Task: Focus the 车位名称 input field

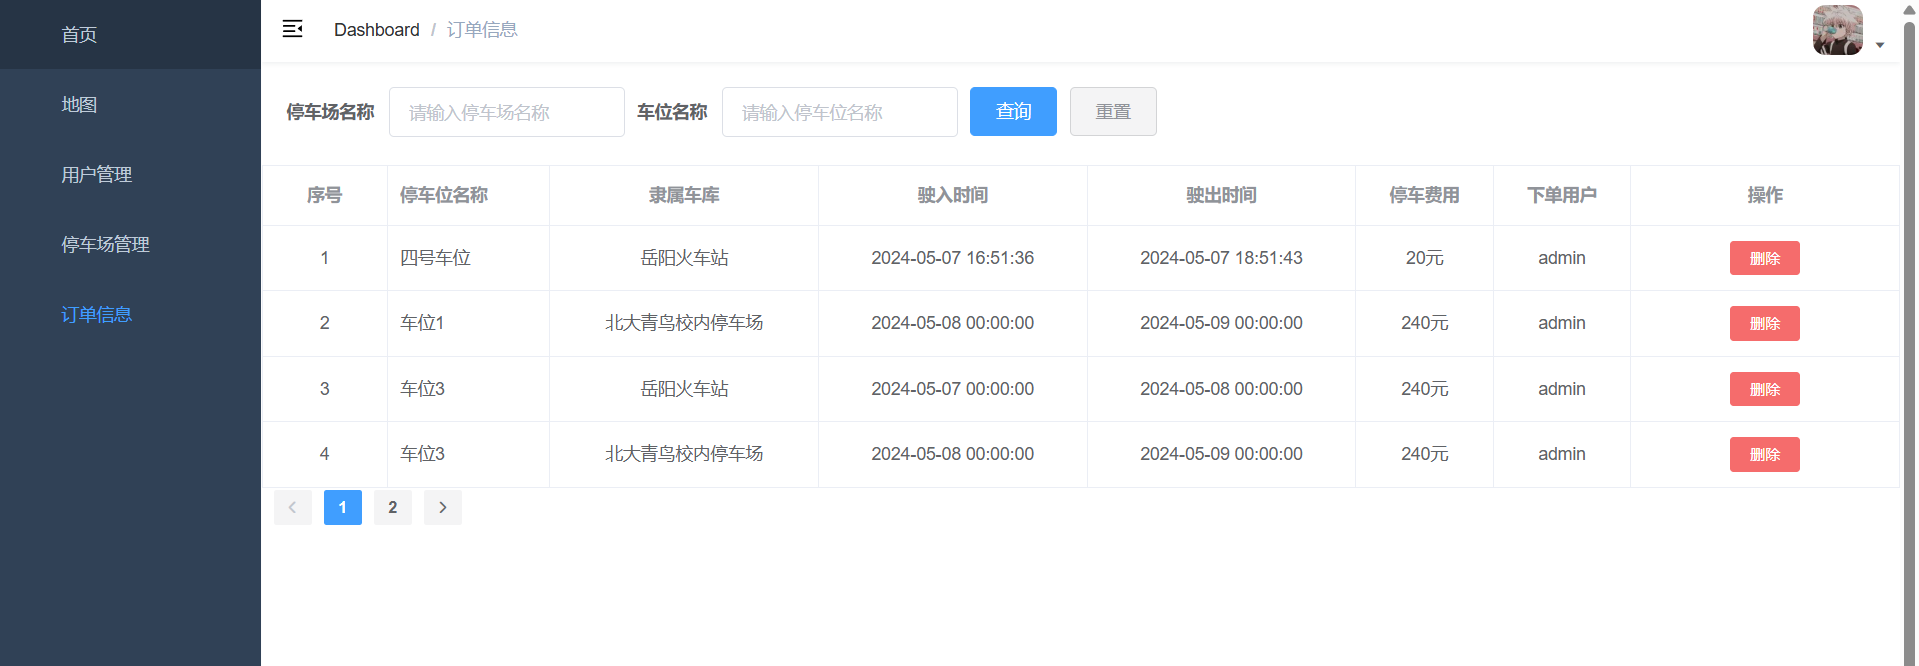Action: pyautogui.click(x=840, y=112)
